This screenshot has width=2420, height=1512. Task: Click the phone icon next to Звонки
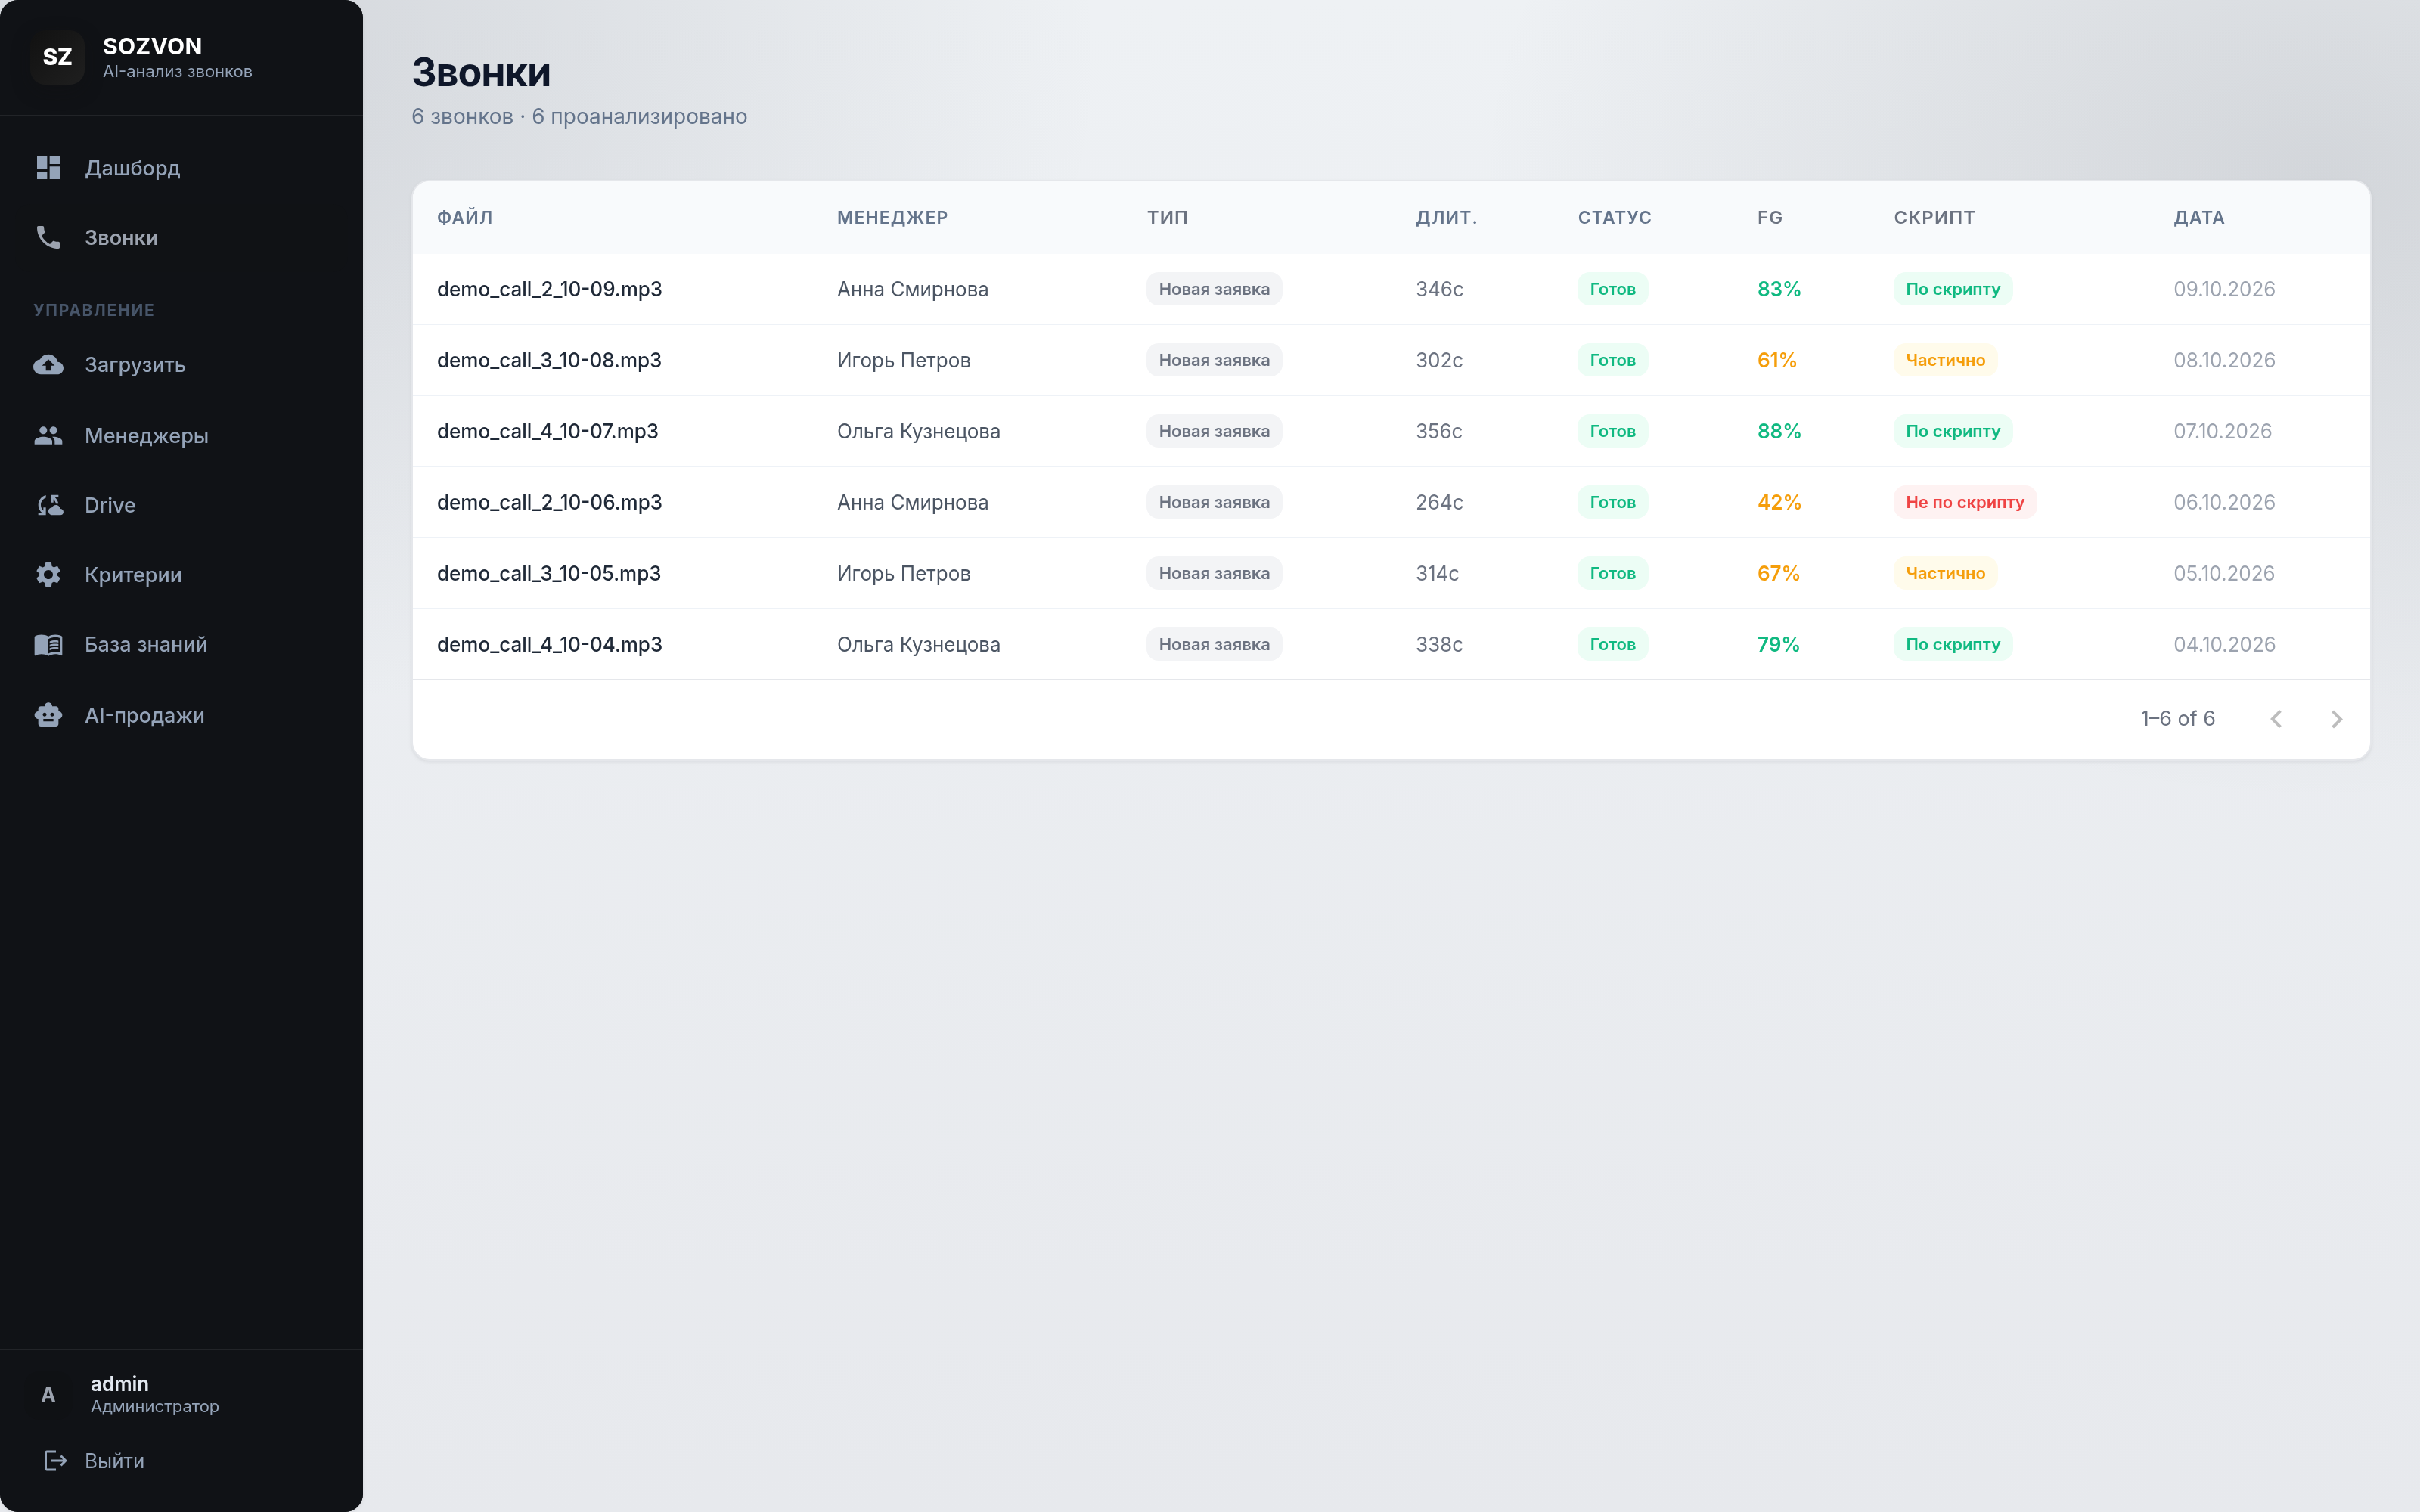pyautogui.click(x=48, y=237)
